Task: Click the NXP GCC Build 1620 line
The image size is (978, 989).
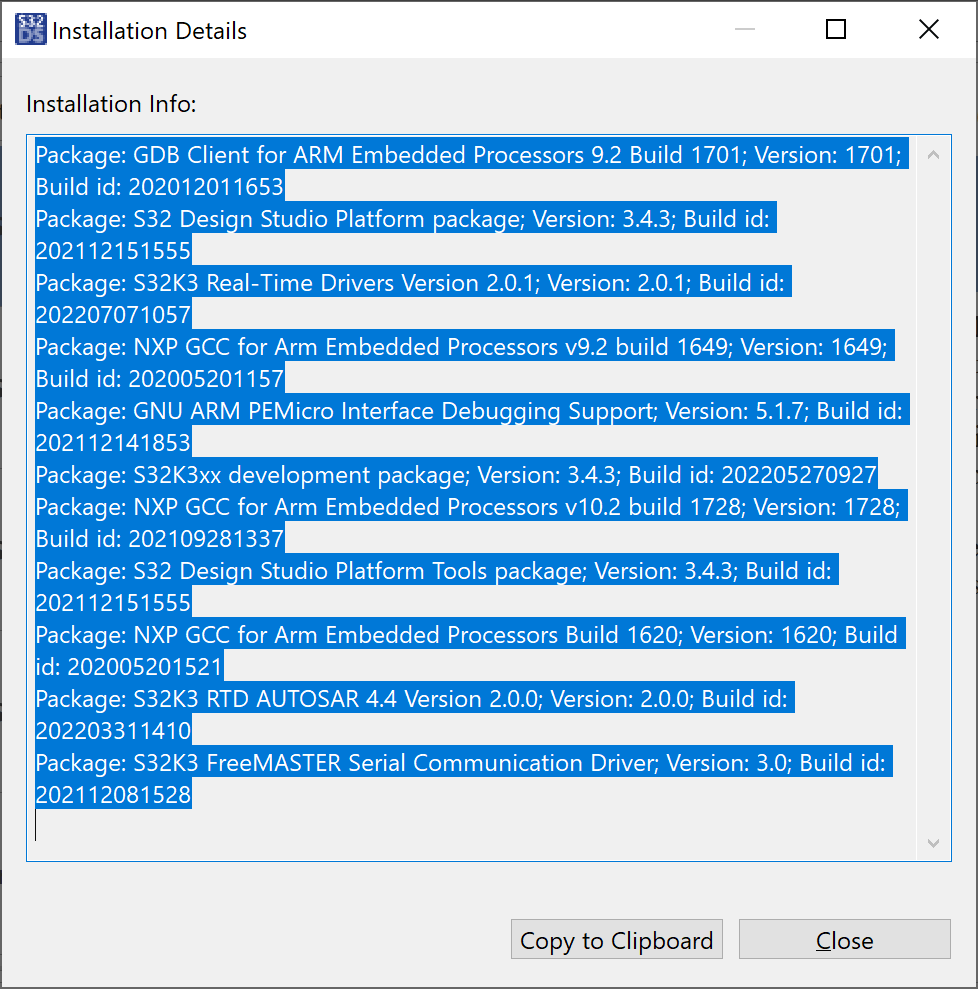Action: pyautogui.click(x=470, y=635)
